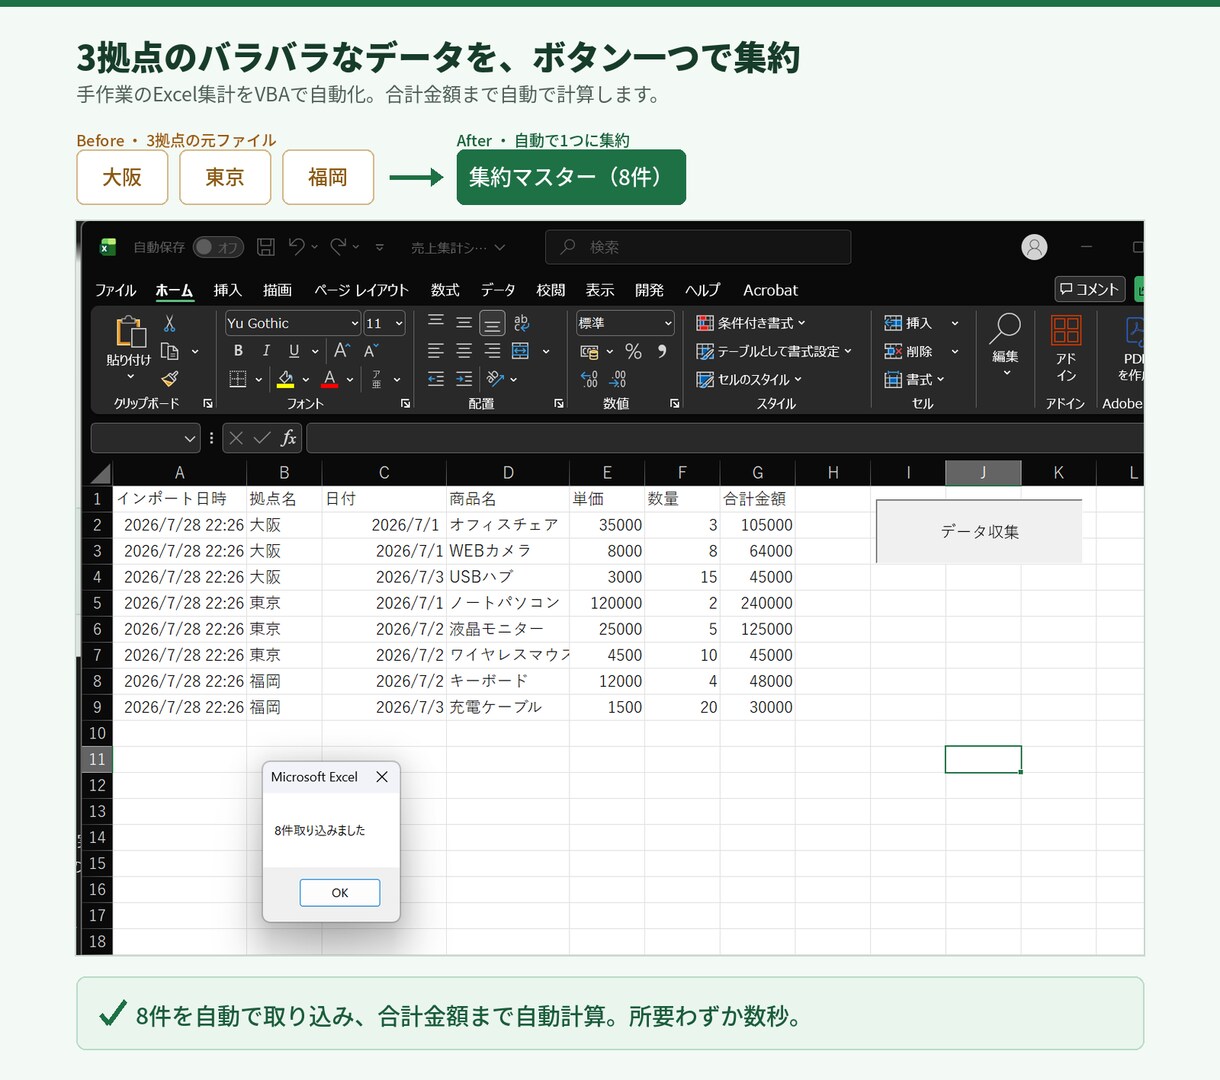Click the Increase Decimal icon

[589, 379]
